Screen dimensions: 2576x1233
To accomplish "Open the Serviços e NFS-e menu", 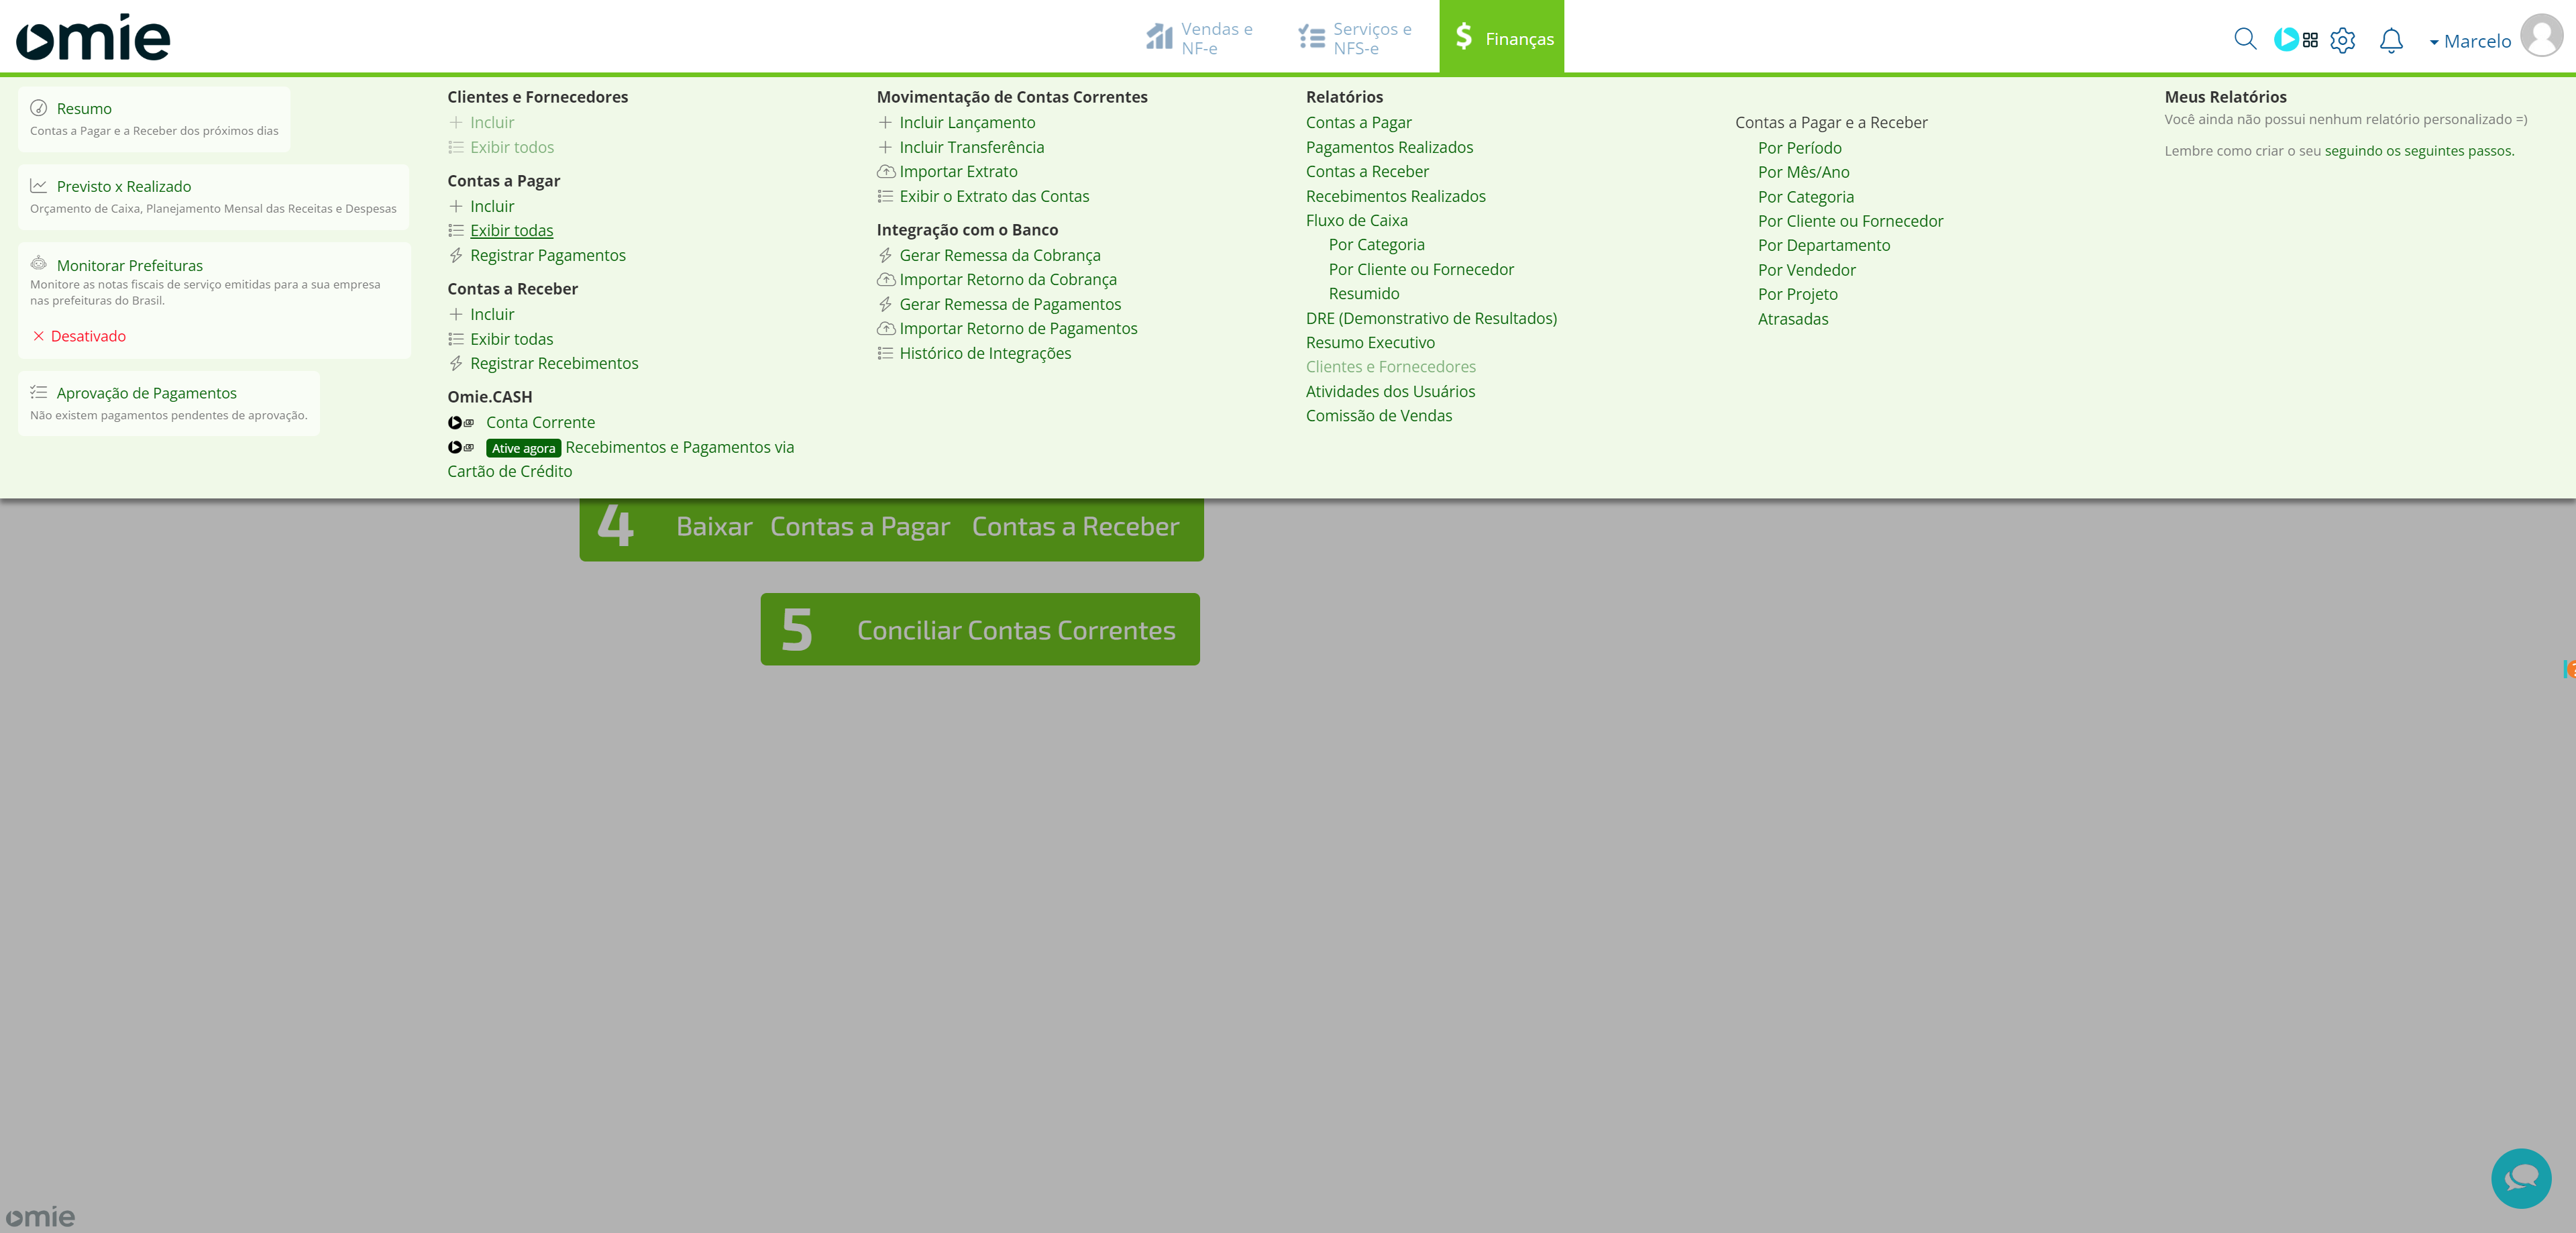I will (1355, 38).
